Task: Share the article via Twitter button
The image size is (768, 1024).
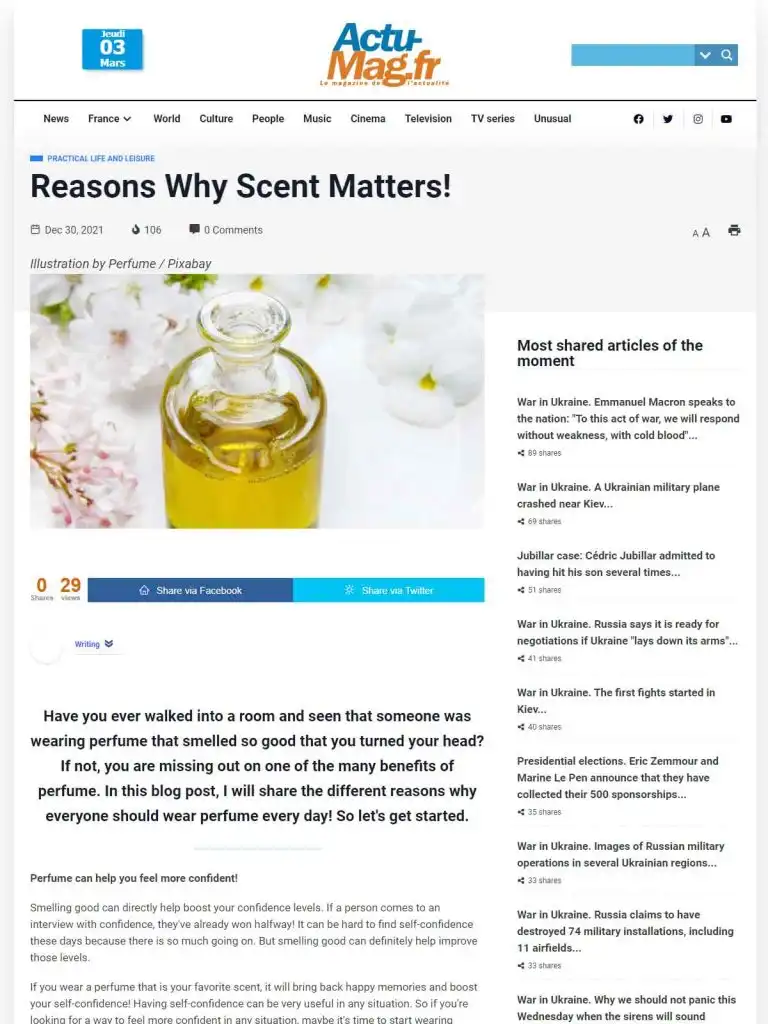Action: tap(389, 590)
